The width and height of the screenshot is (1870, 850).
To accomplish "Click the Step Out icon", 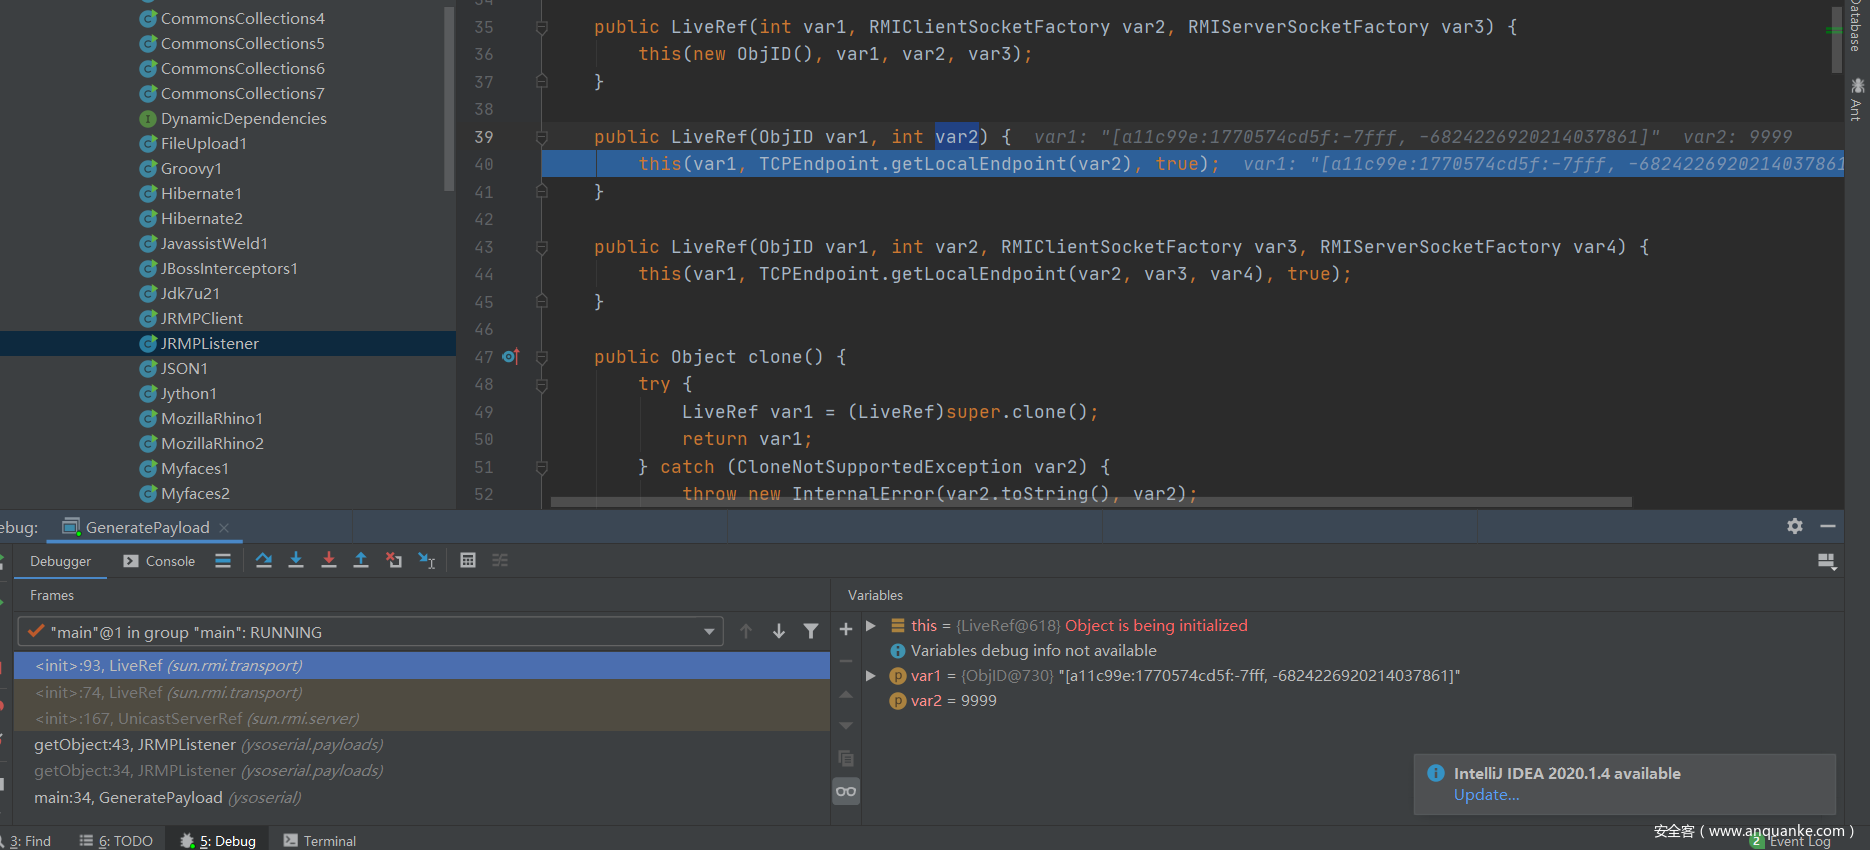I will point(361,561).
